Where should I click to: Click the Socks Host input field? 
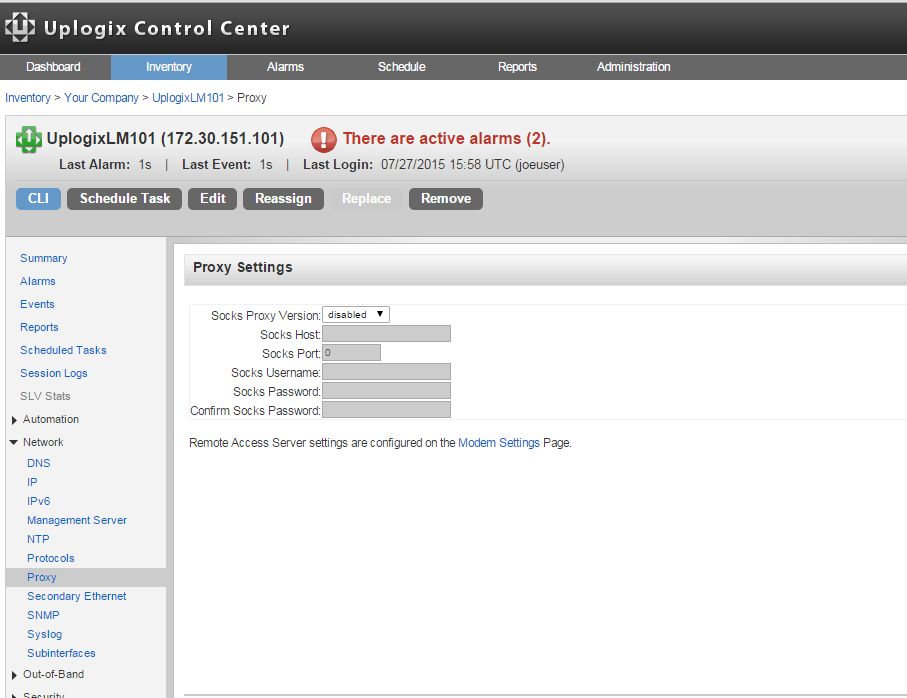(386, 334)
